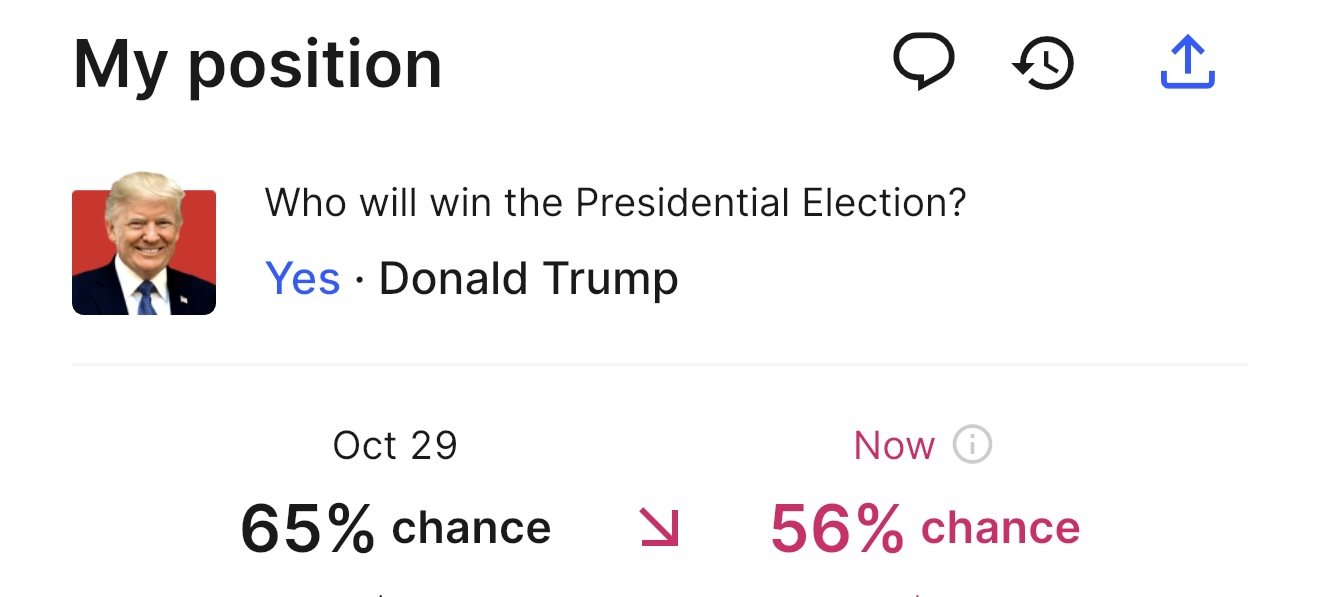This screenshot has width=1320, height=597.
Task: Click the dot separator after Yes
Action: (x=360, y=280)
